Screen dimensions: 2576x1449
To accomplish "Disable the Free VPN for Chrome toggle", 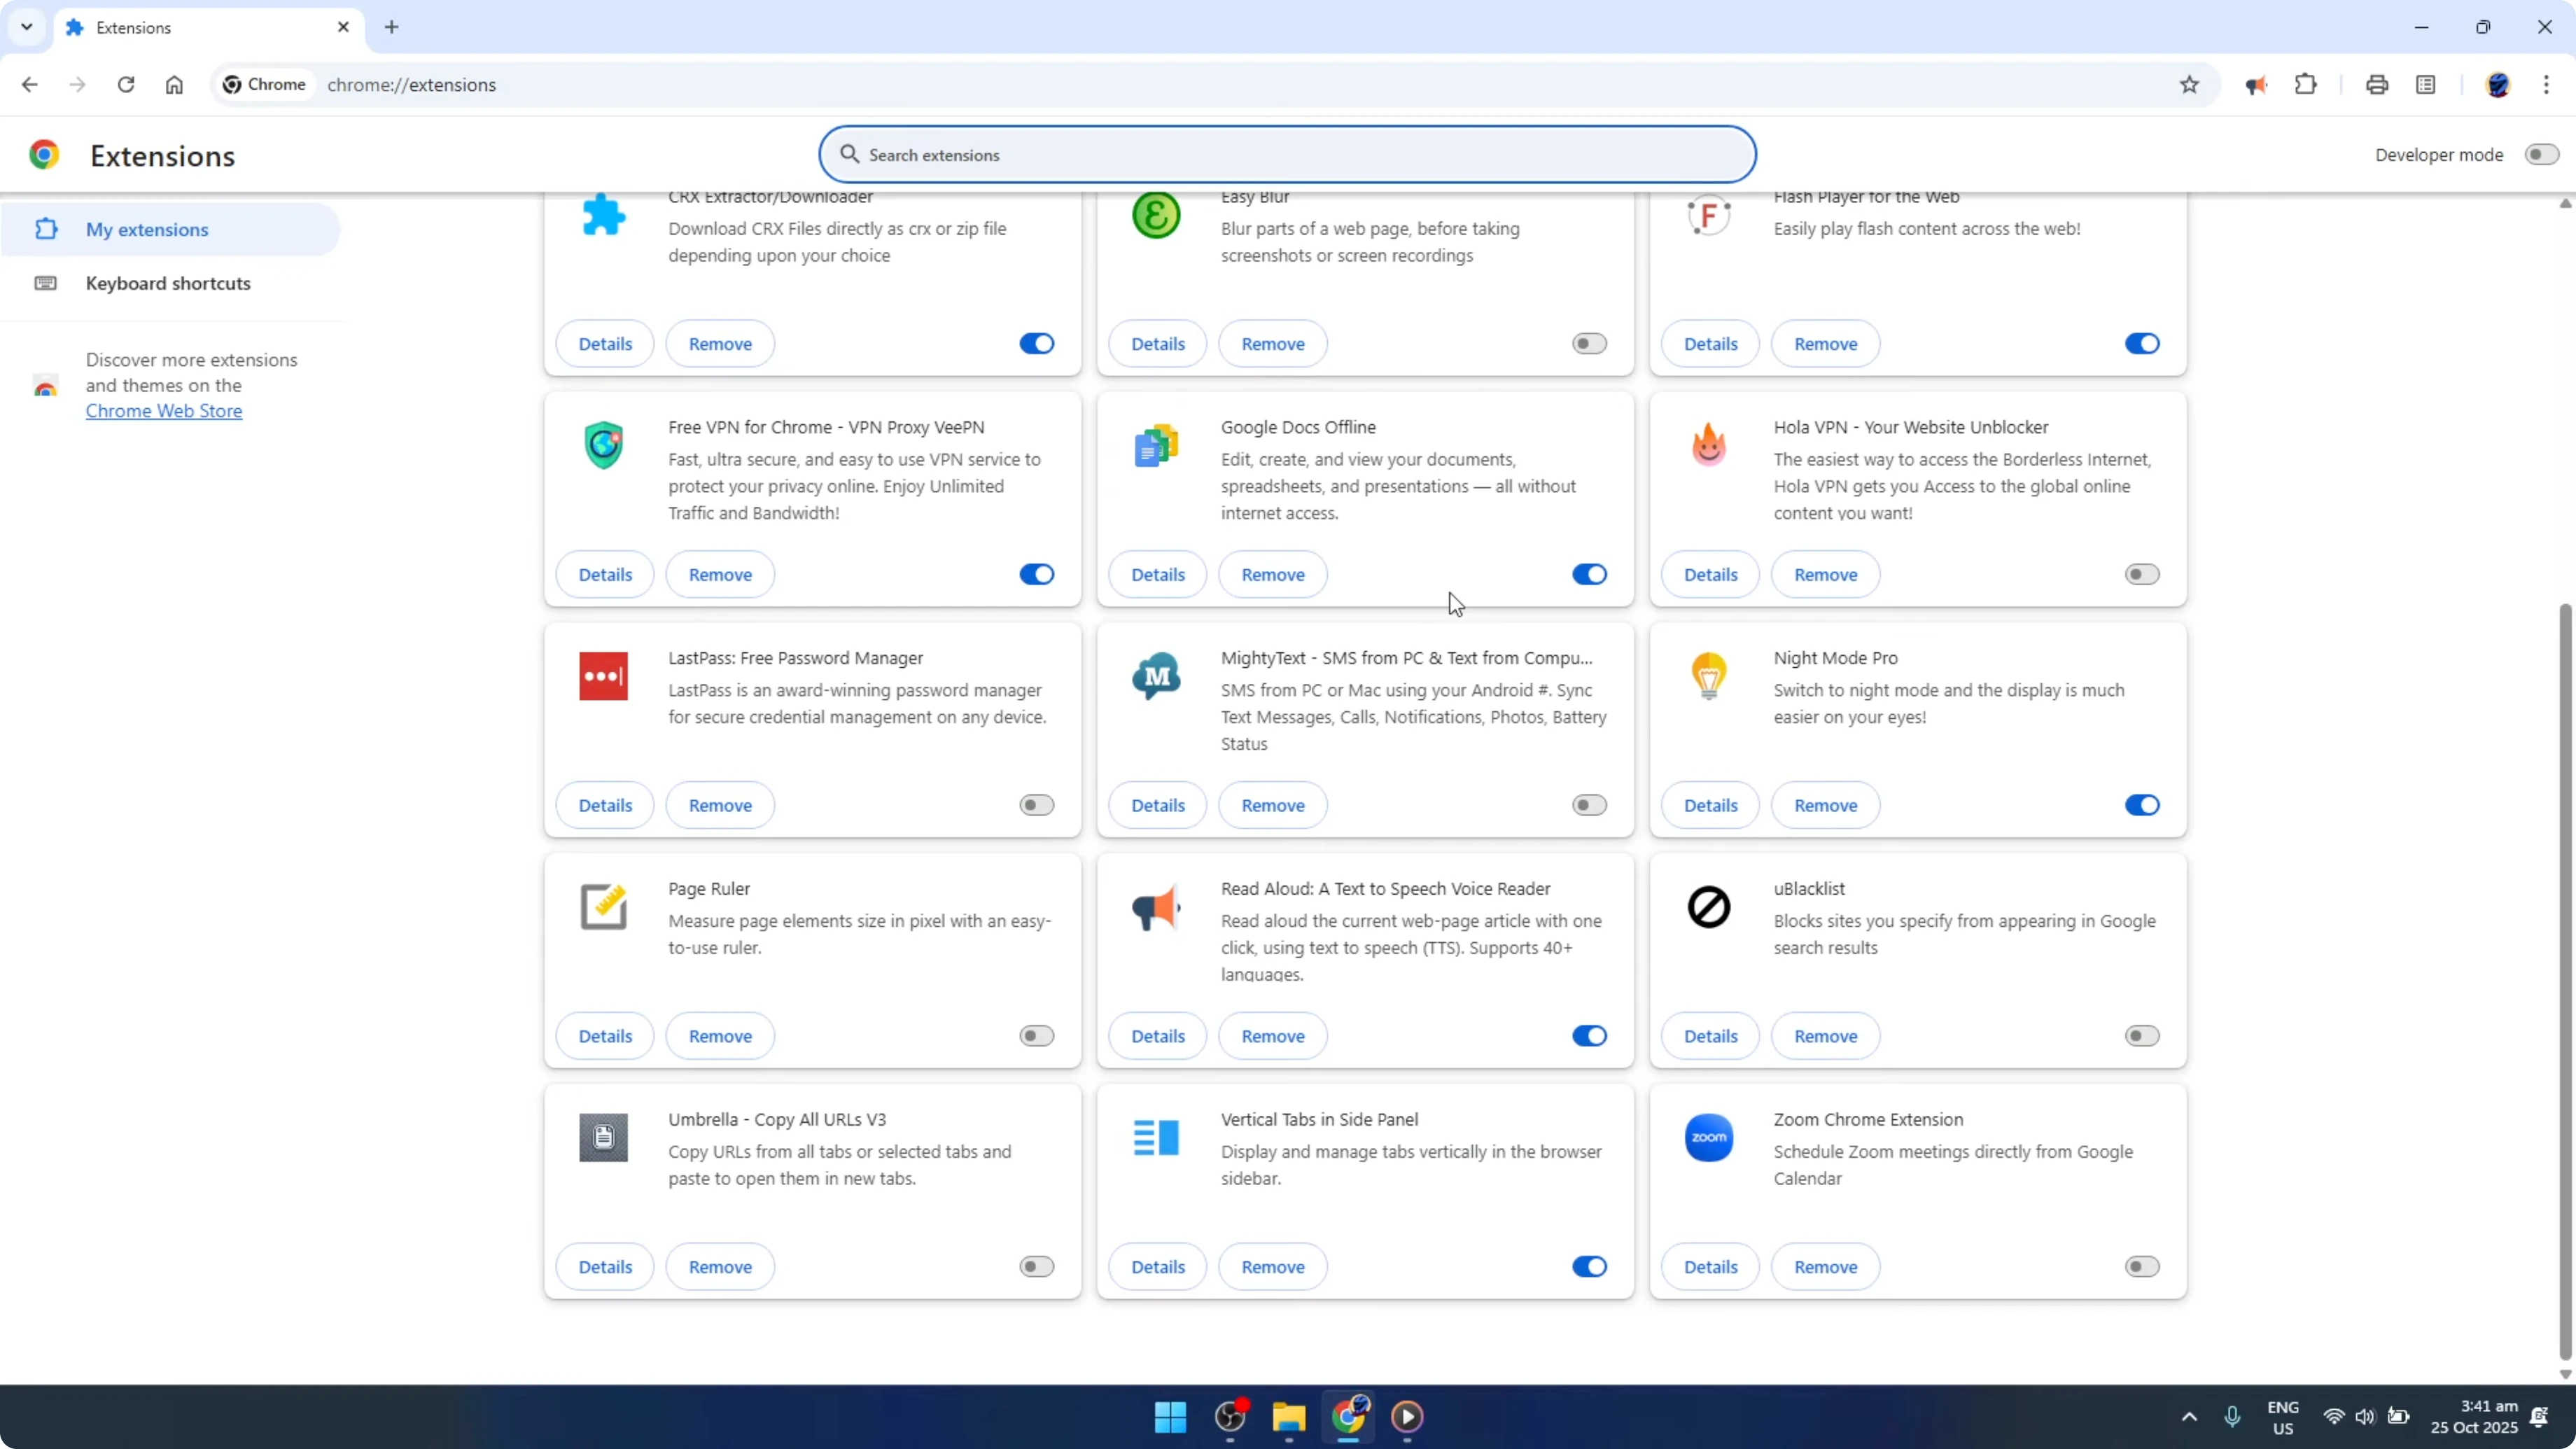I will coord(1036,574).
